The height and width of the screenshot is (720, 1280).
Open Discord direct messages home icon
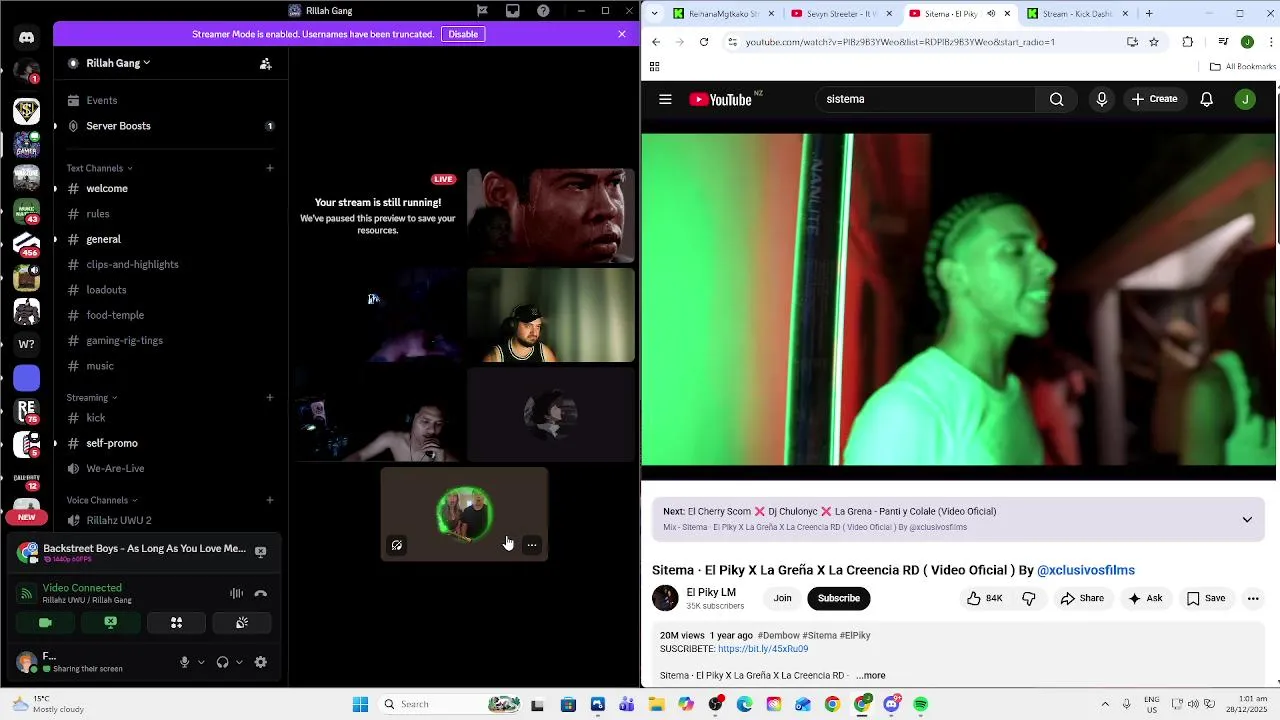pyautogui.click(x=27, y=38)
